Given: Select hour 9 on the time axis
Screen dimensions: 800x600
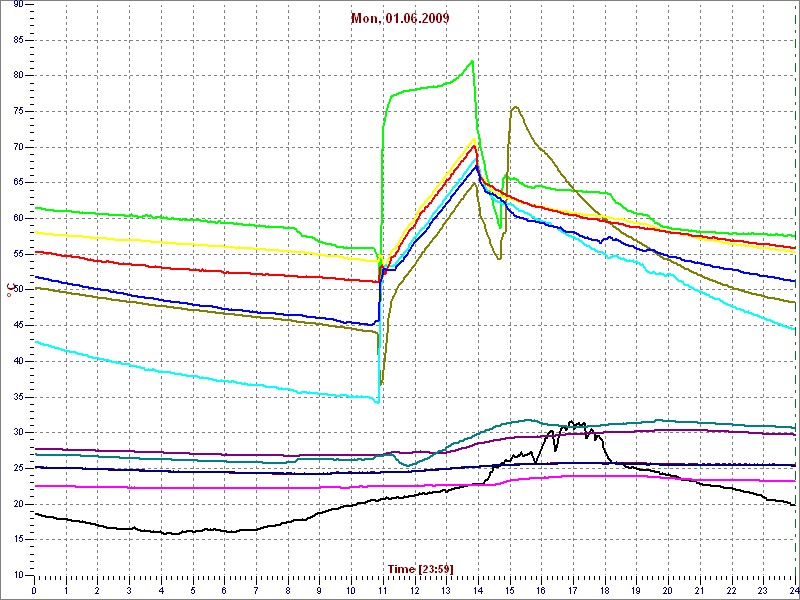Looking at the screenshot, I should tap(319, 591).
